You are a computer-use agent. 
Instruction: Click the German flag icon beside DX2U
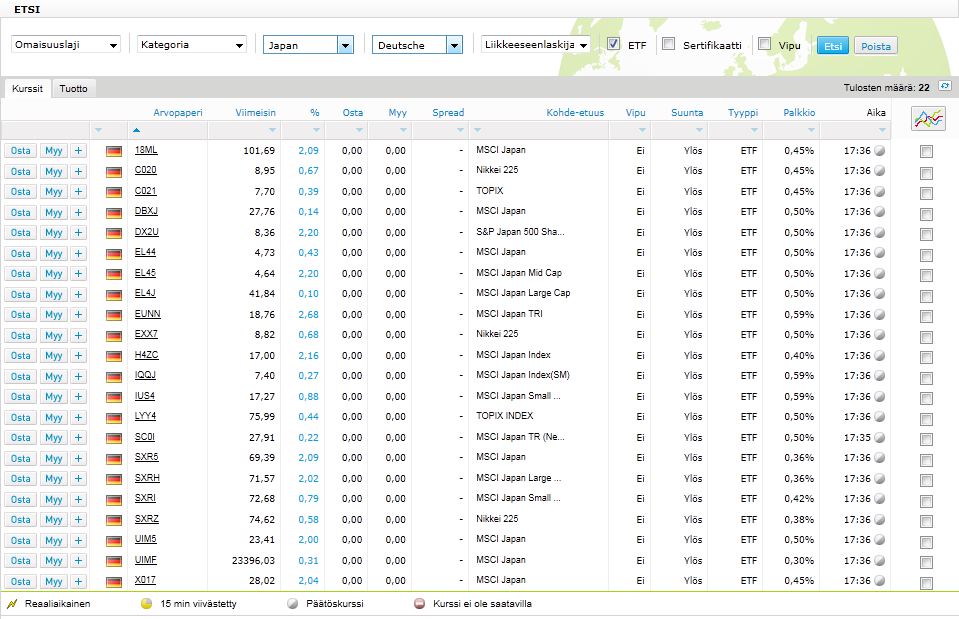point(114,234)
